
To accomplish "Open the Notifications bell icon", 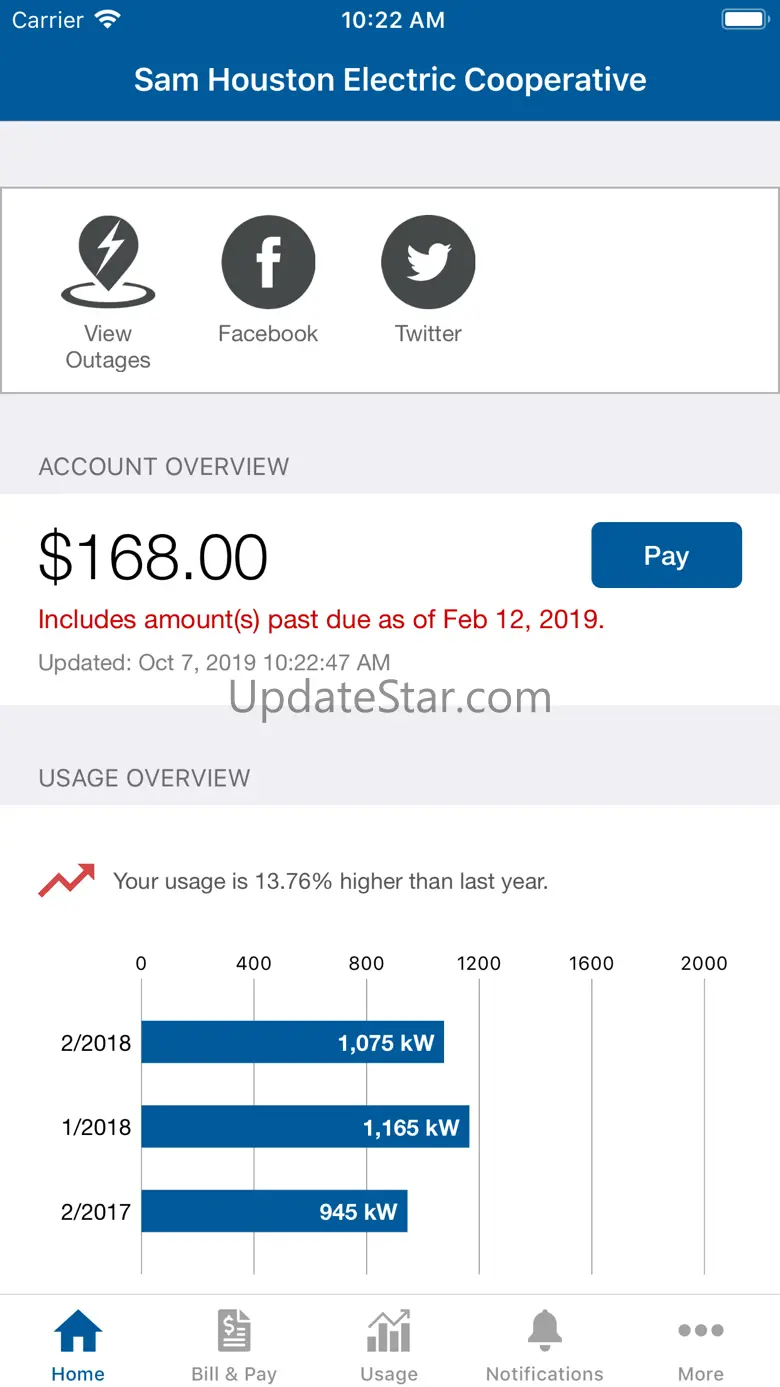I will pos(545,1331).
